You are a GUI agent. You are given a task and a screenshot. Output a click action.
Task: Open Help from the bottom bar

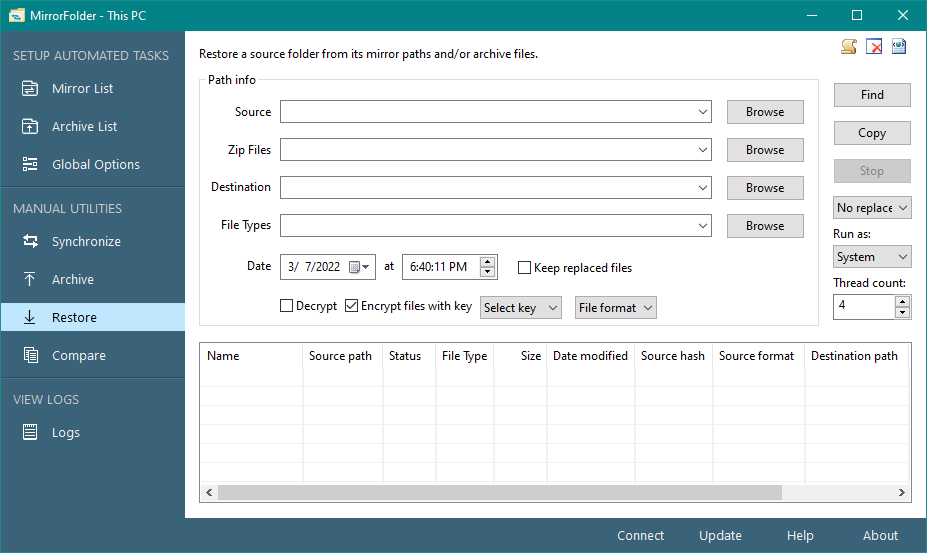pos(800,535)
